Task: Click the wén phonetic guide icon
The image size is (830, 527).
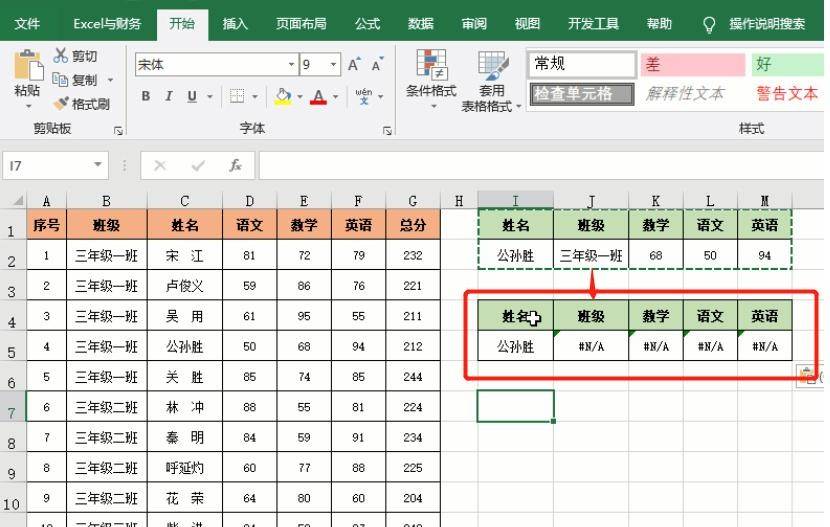Action: click(364, 96)
